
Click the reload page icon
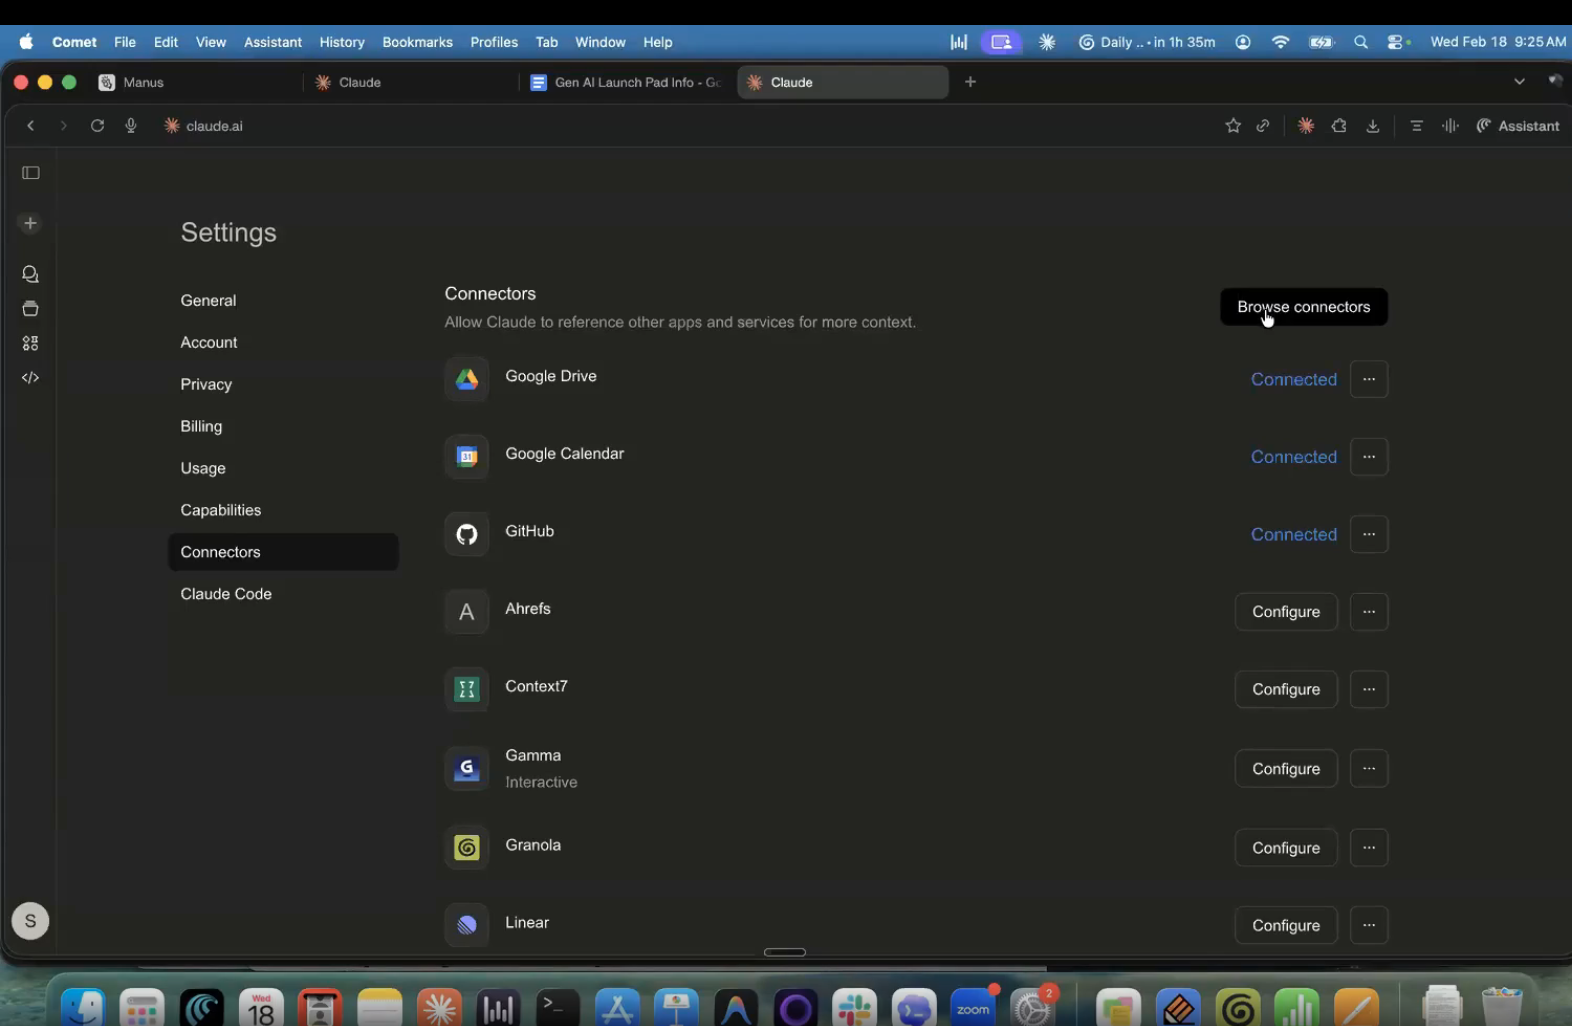pyautogui.click(x=97, y=126)
